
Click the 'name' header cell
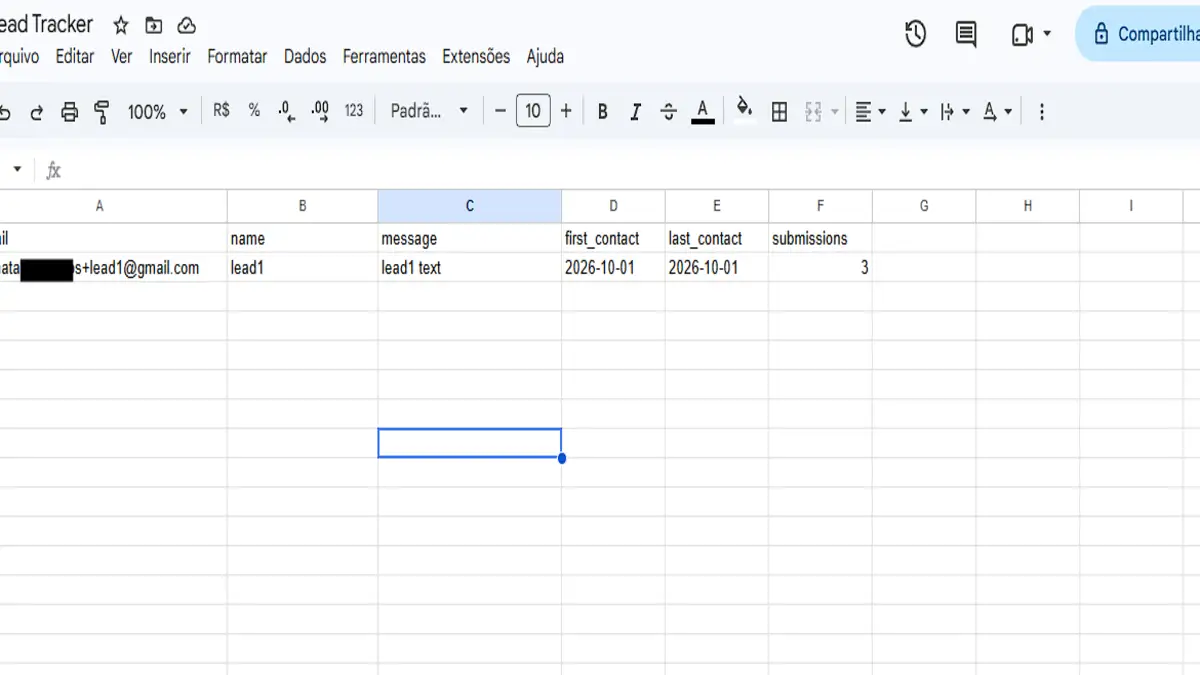click(x=302, y=238)
